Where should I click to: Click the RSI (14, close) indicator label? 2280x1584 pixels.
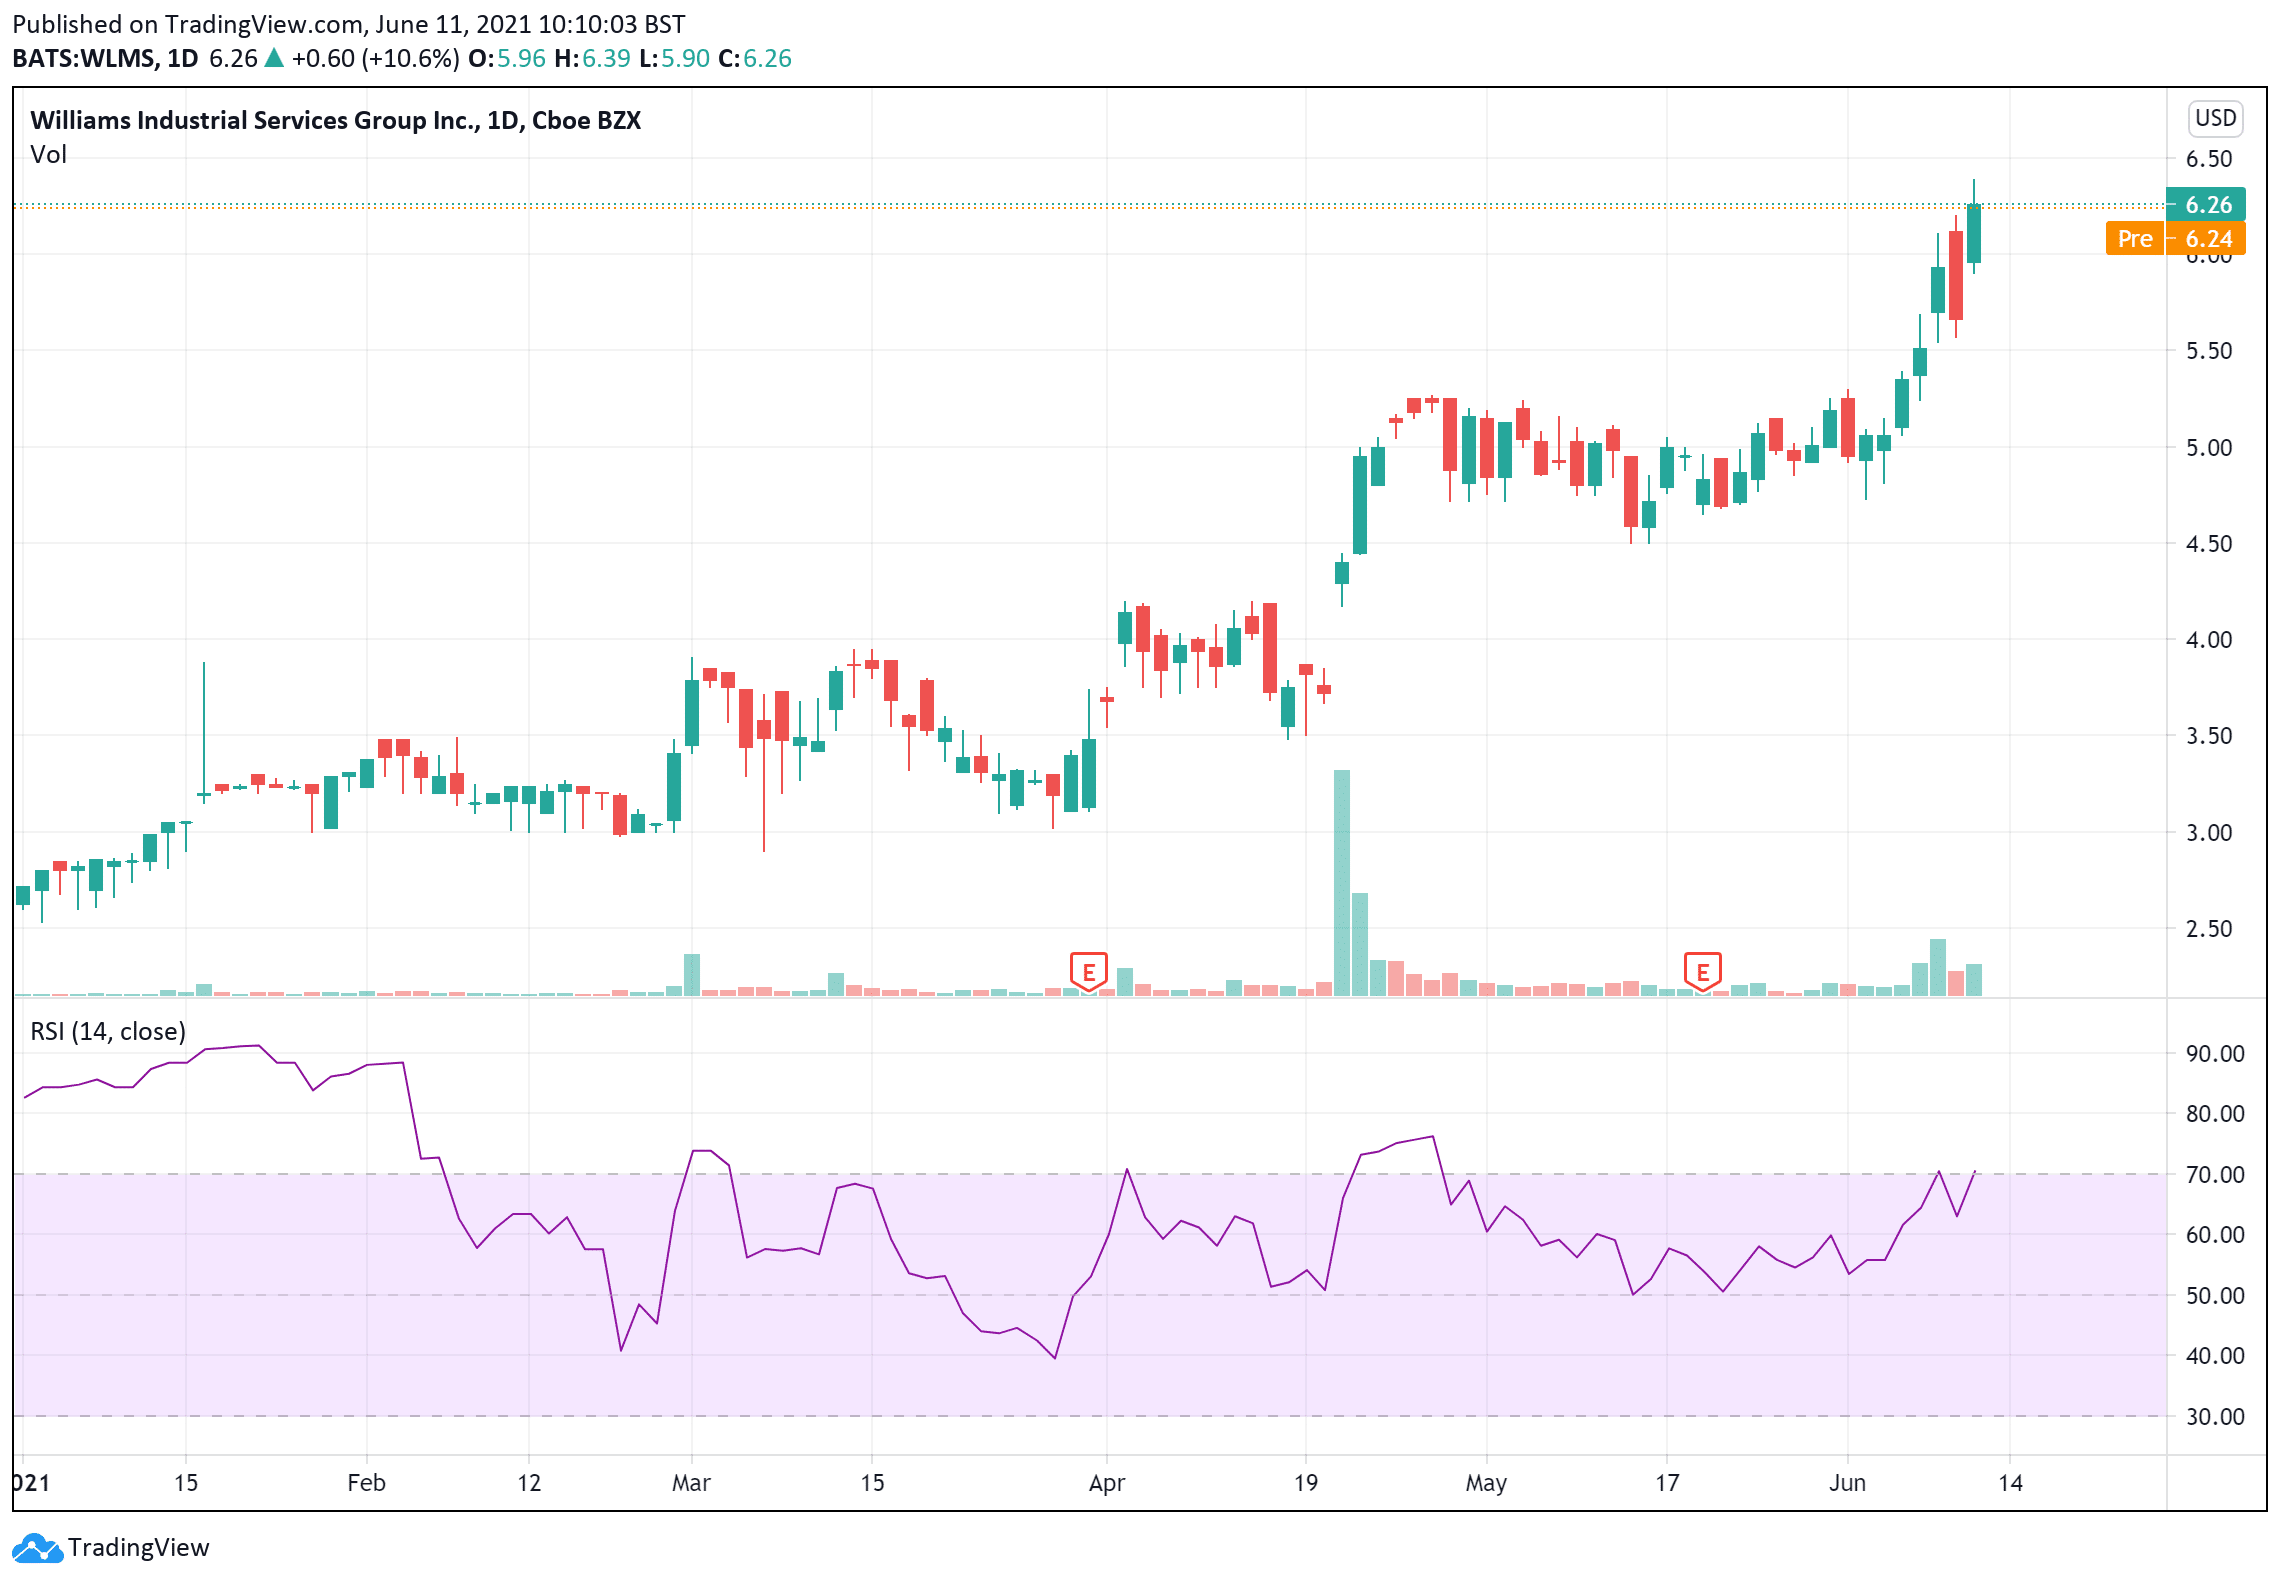coord(108,1031)
